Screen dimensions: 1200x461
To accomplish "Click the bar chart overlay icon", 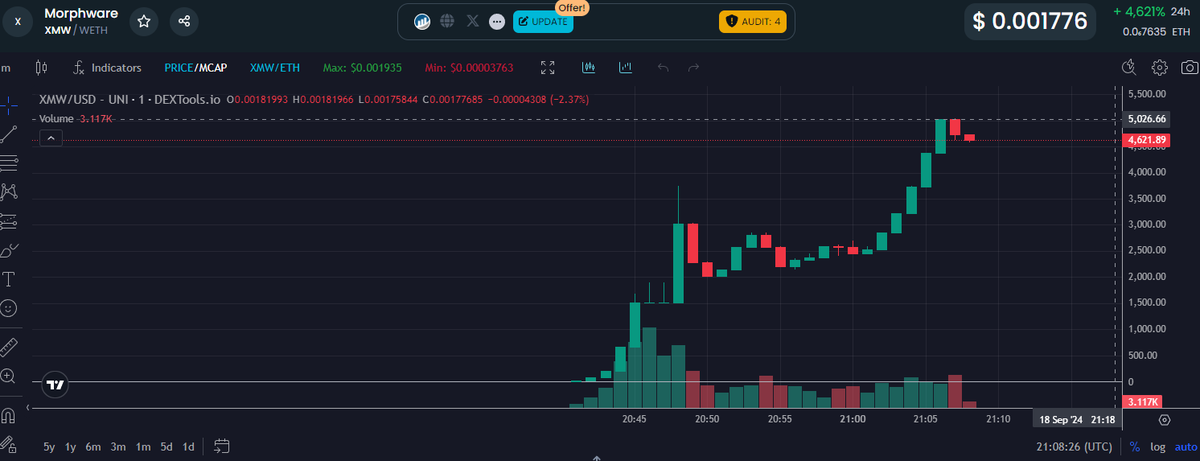I will tap(626, 68).
